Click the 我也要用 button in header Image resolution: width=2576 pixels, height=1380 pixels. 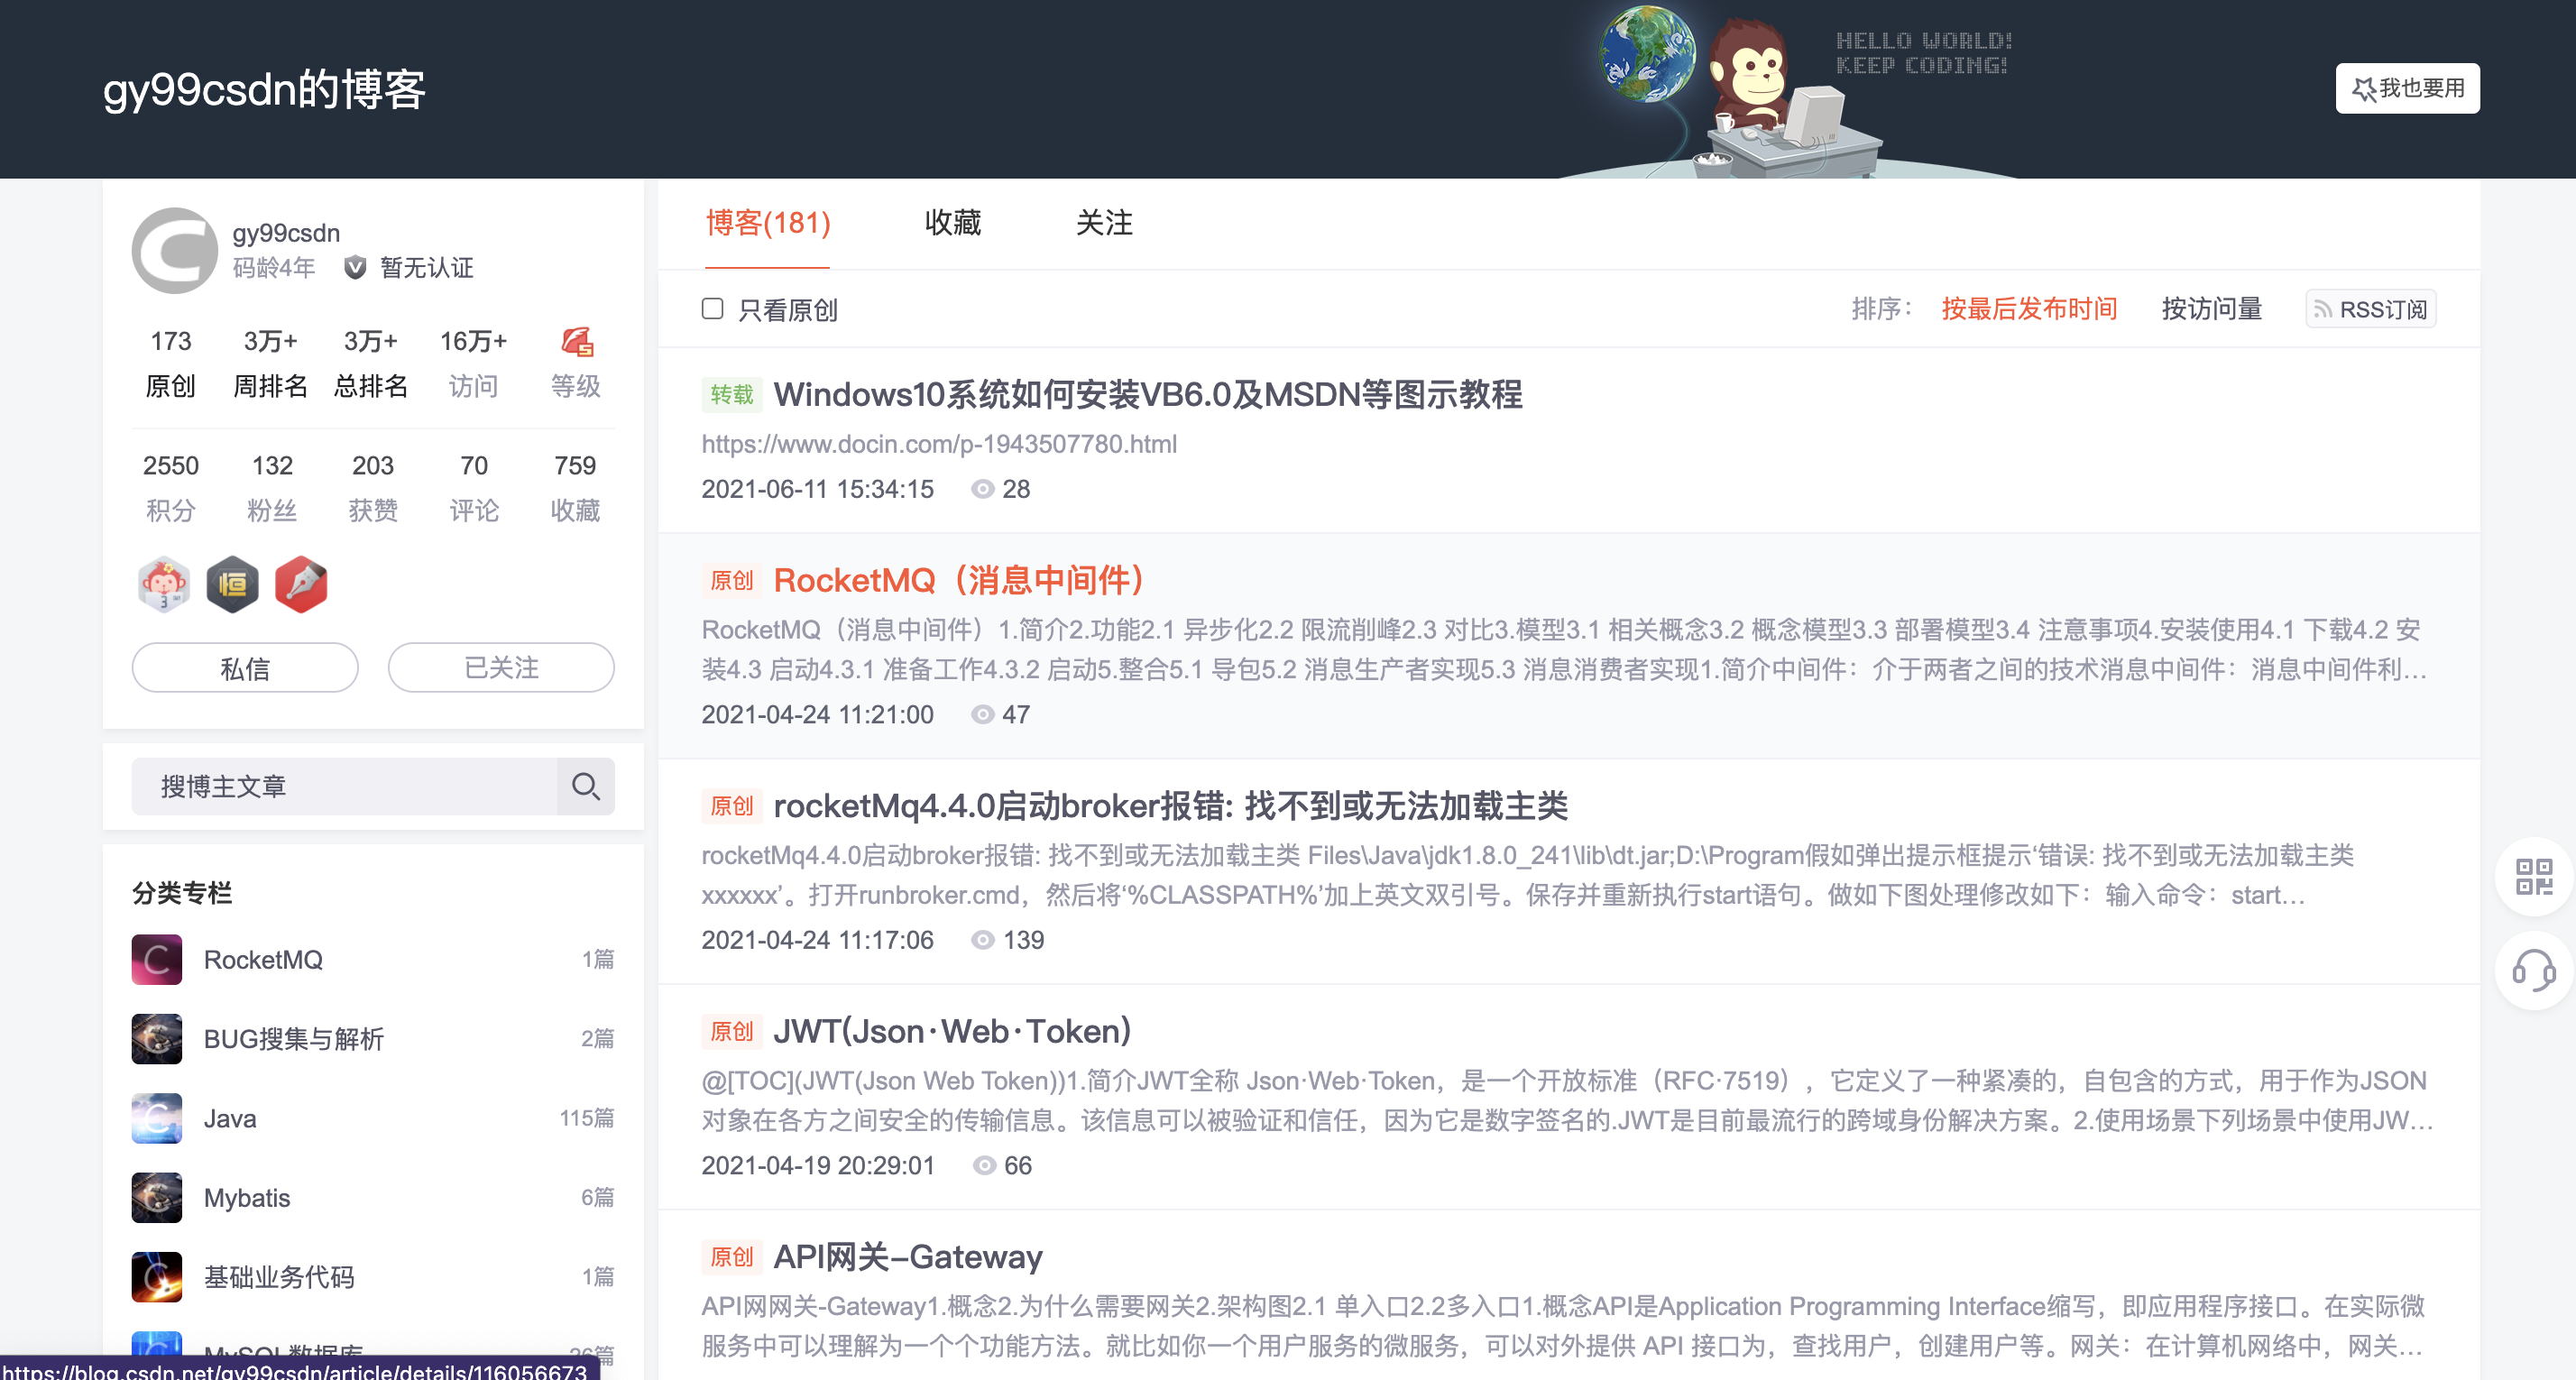click(x=2407, y=88)
